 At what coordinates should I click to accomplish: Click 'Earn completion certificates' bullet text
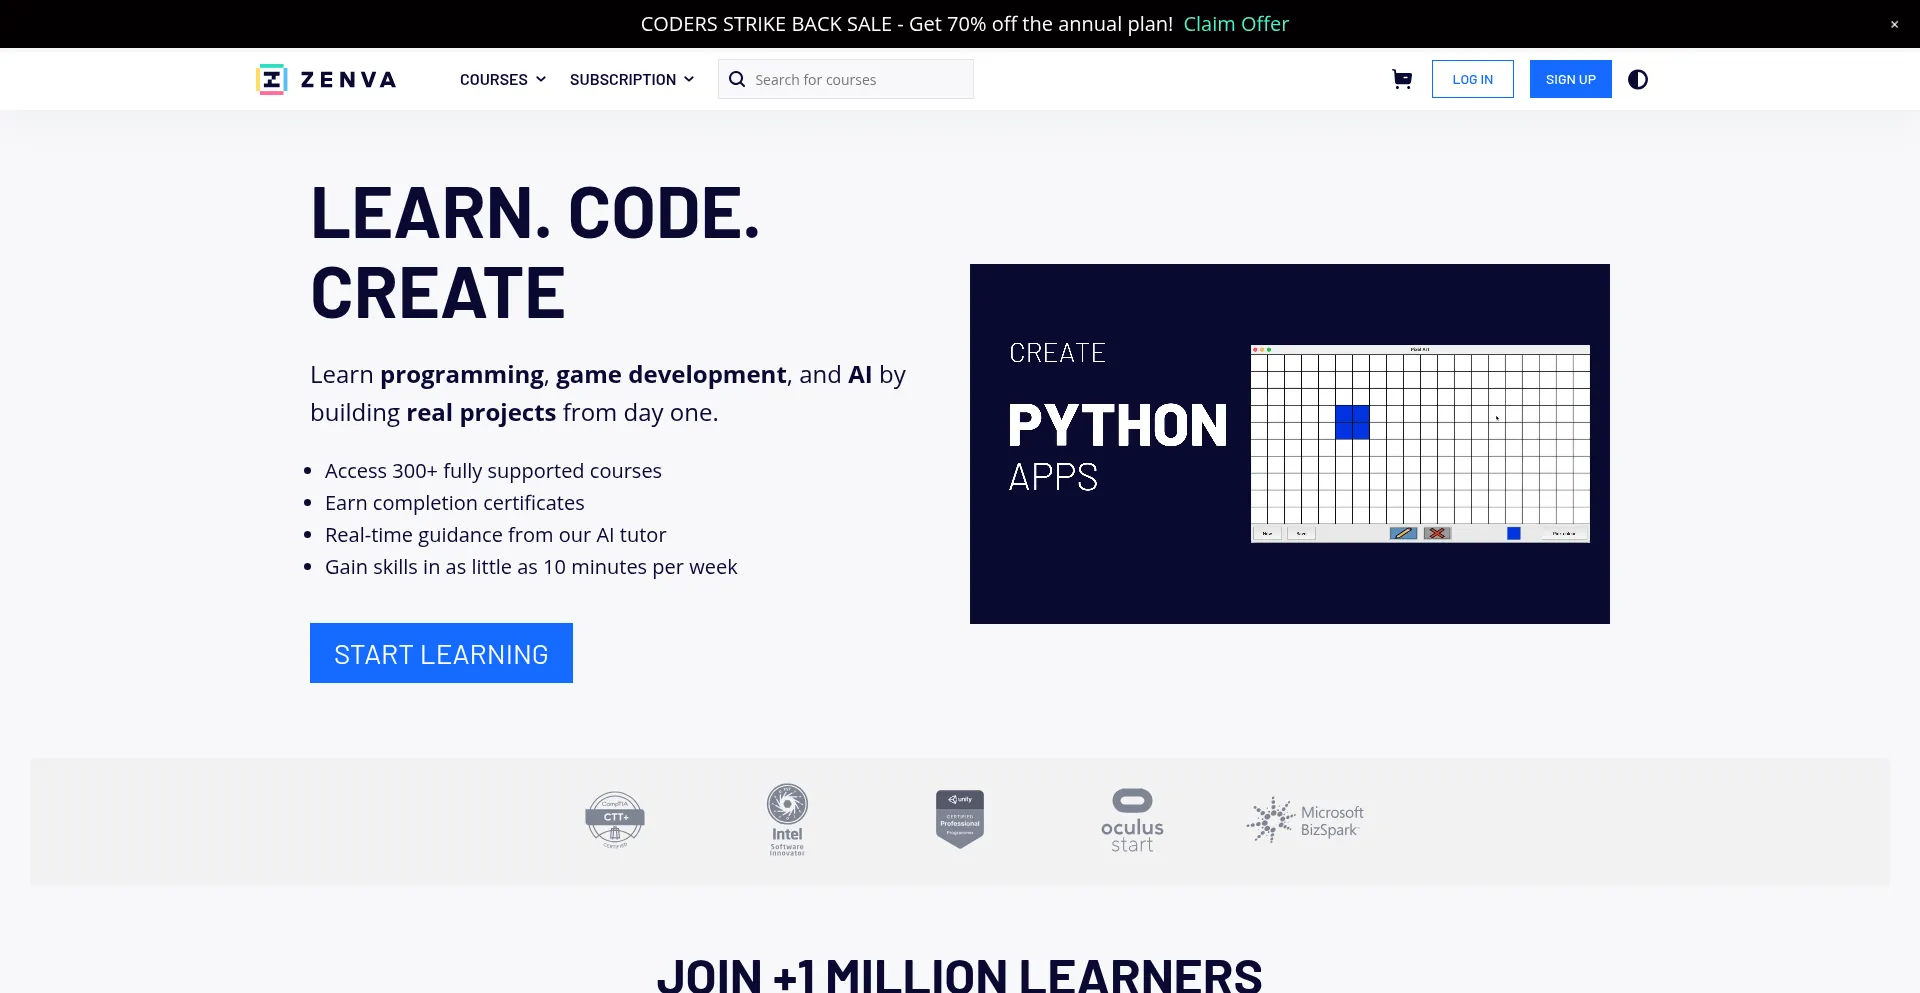pyautogui.click(x=455, y=503)
